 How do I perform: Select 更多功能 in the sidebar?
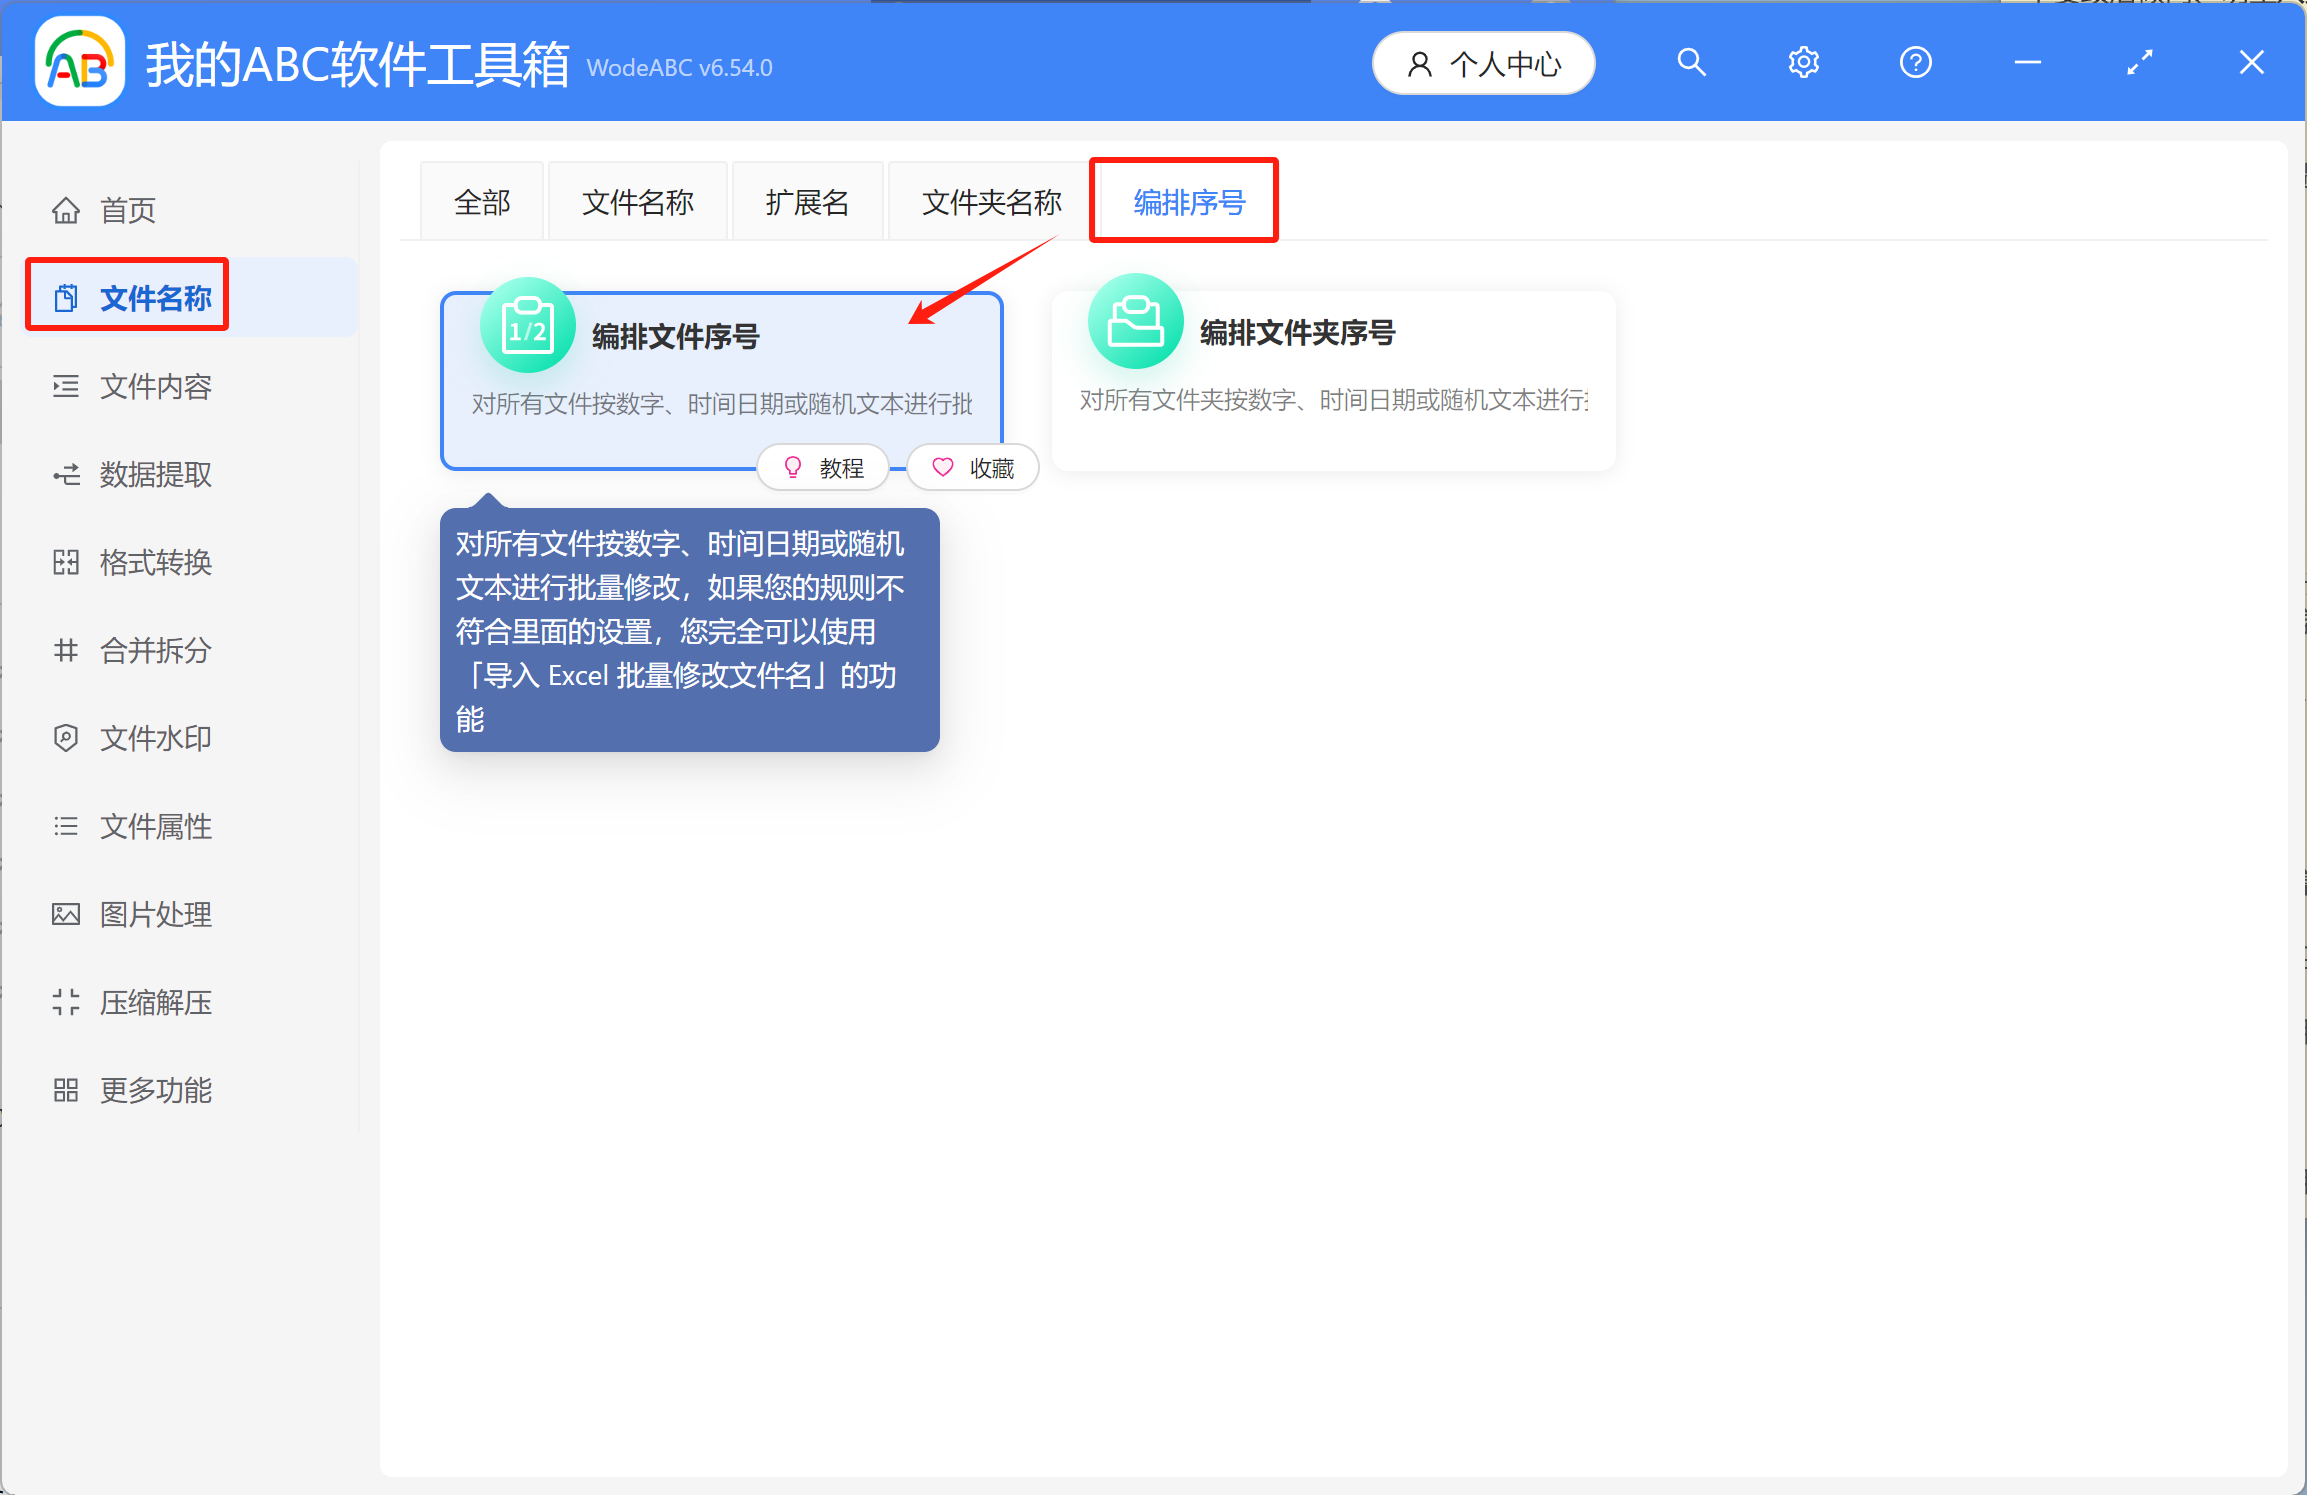(x=155, y=1090)
